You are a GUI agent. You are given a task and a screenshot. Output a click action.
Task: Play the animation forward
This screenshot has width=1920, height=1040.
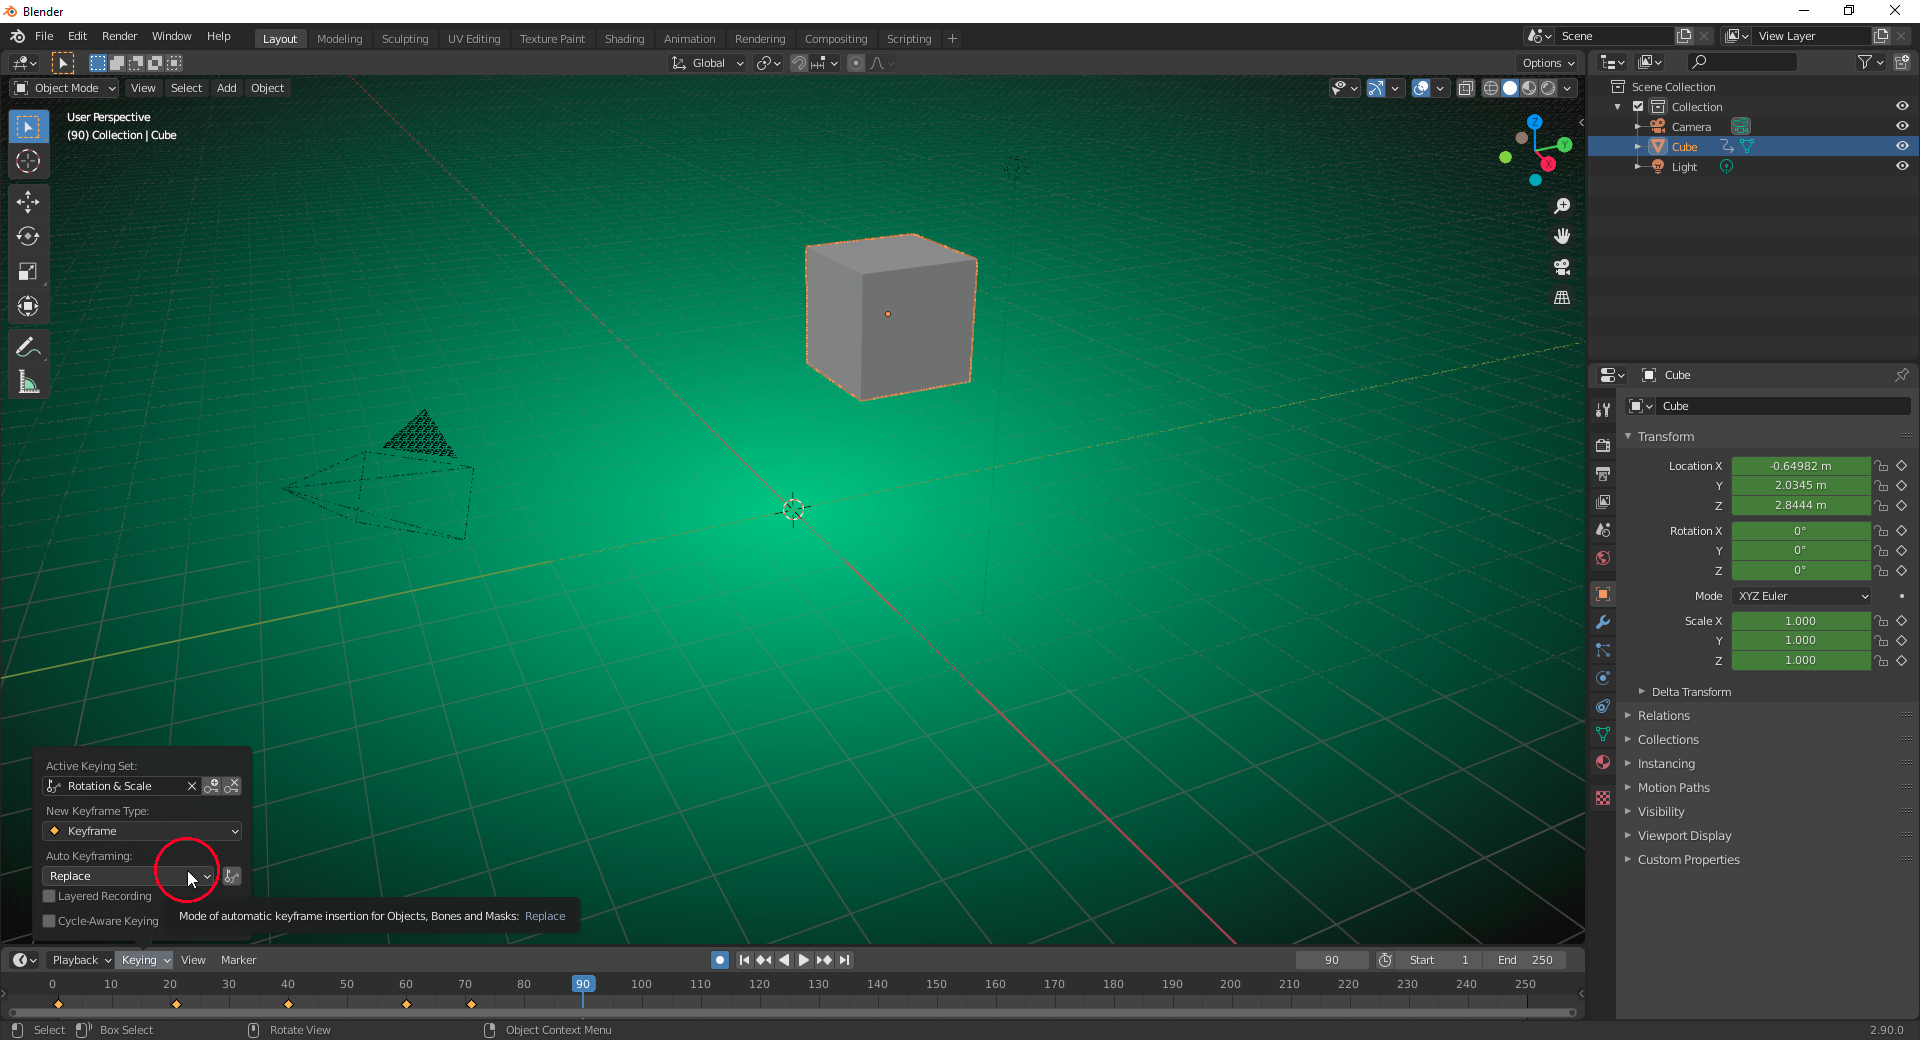[804, 960]
